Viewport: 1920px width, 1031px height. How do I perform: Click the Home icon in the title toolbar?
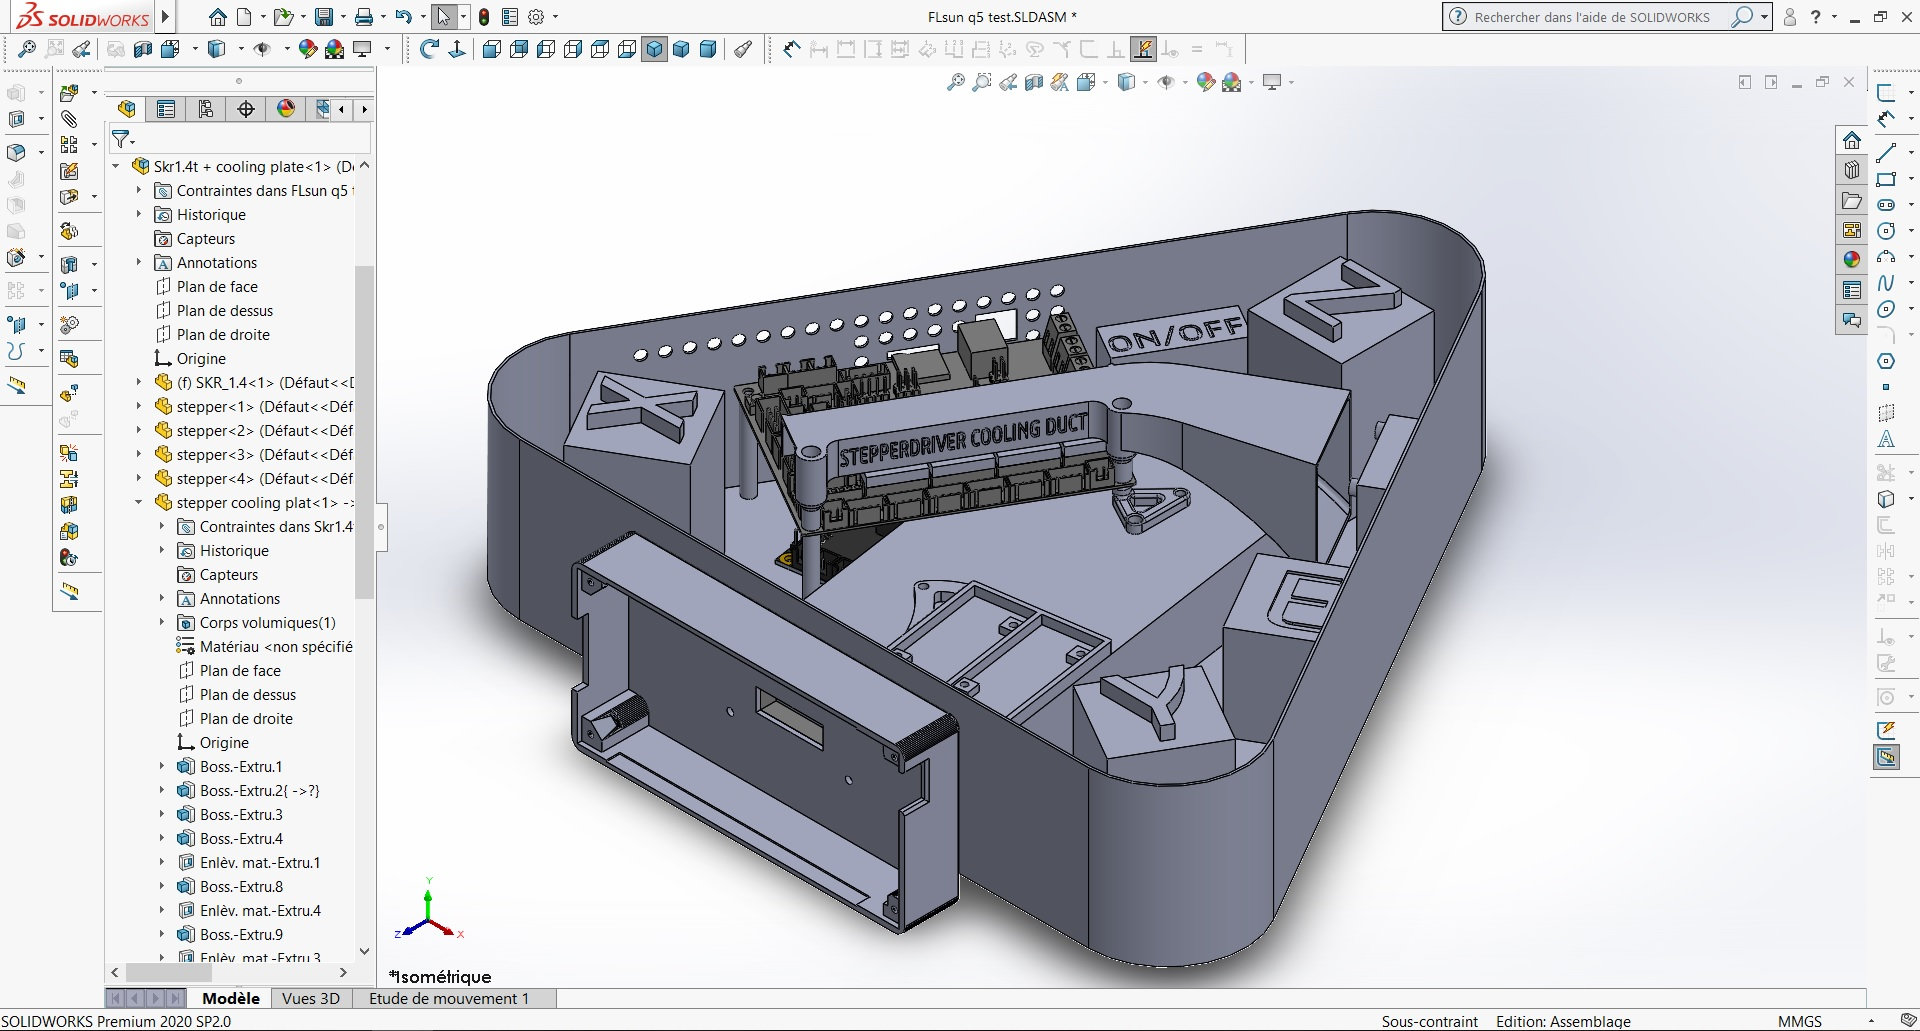coord(217,17)
